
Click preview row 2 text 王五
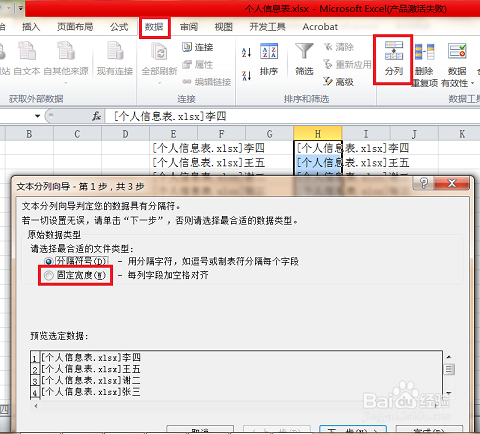131,369
